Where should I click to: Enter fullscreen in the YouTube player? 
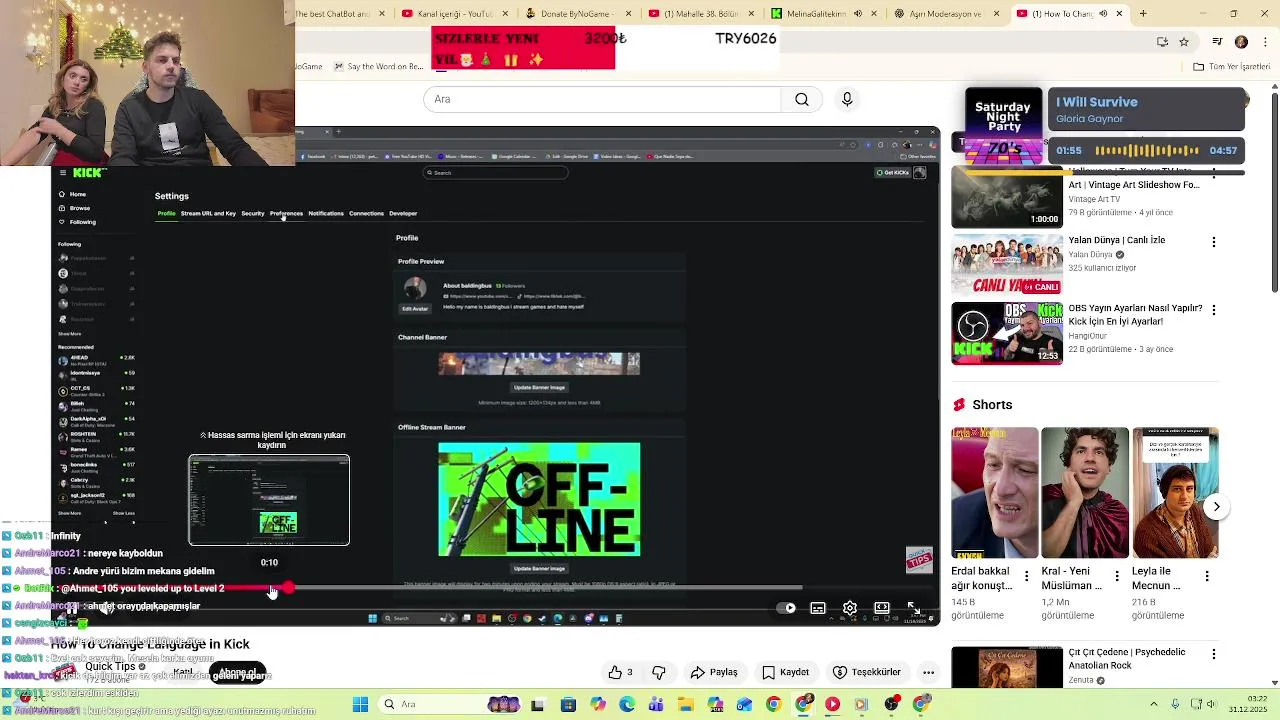tap(913, 608)
